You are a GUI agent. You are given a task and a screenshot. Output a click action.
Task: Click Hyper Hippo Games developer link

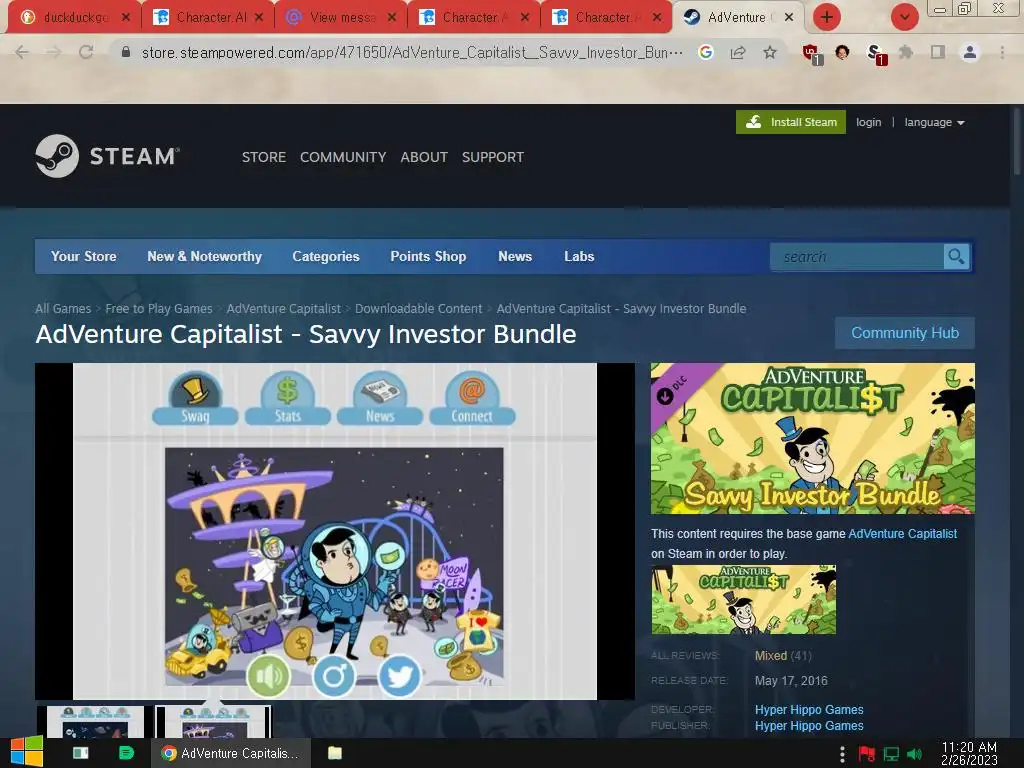(809, 710)
